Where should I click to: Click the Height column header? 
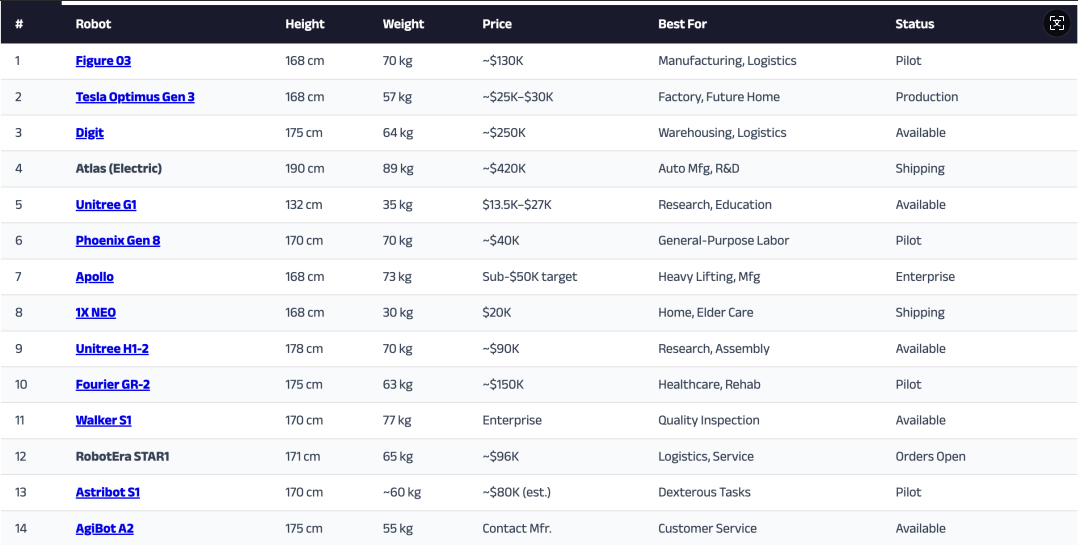coord(305,24)
